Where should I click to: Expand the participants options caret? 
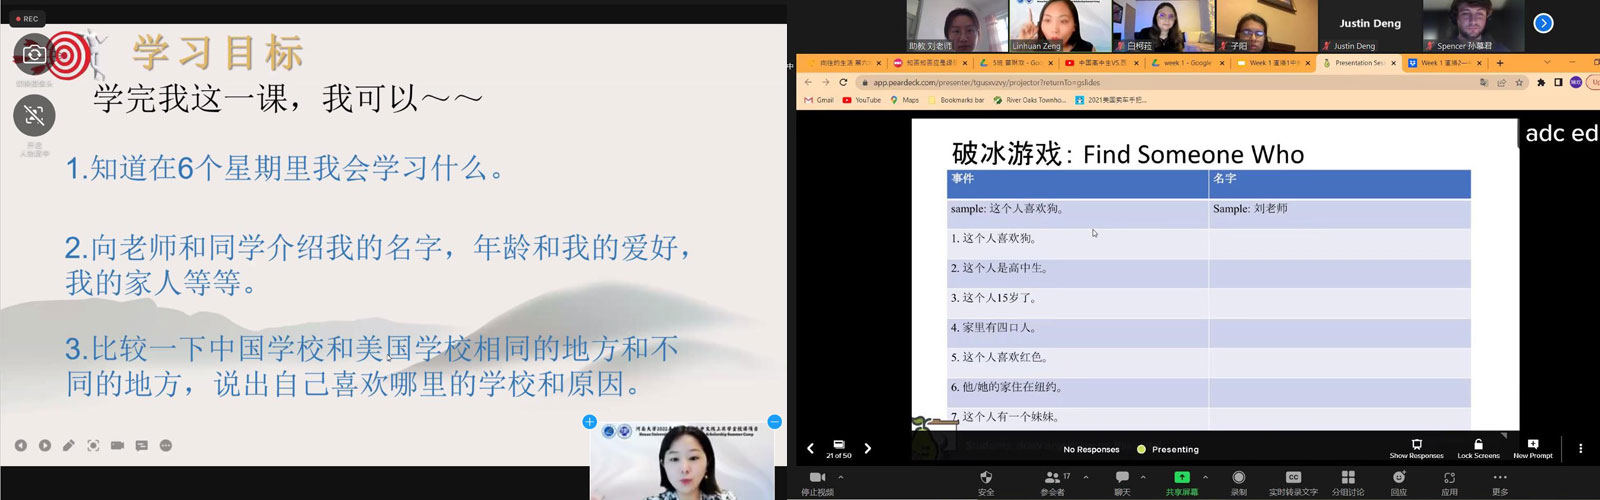click(1086, 477)
